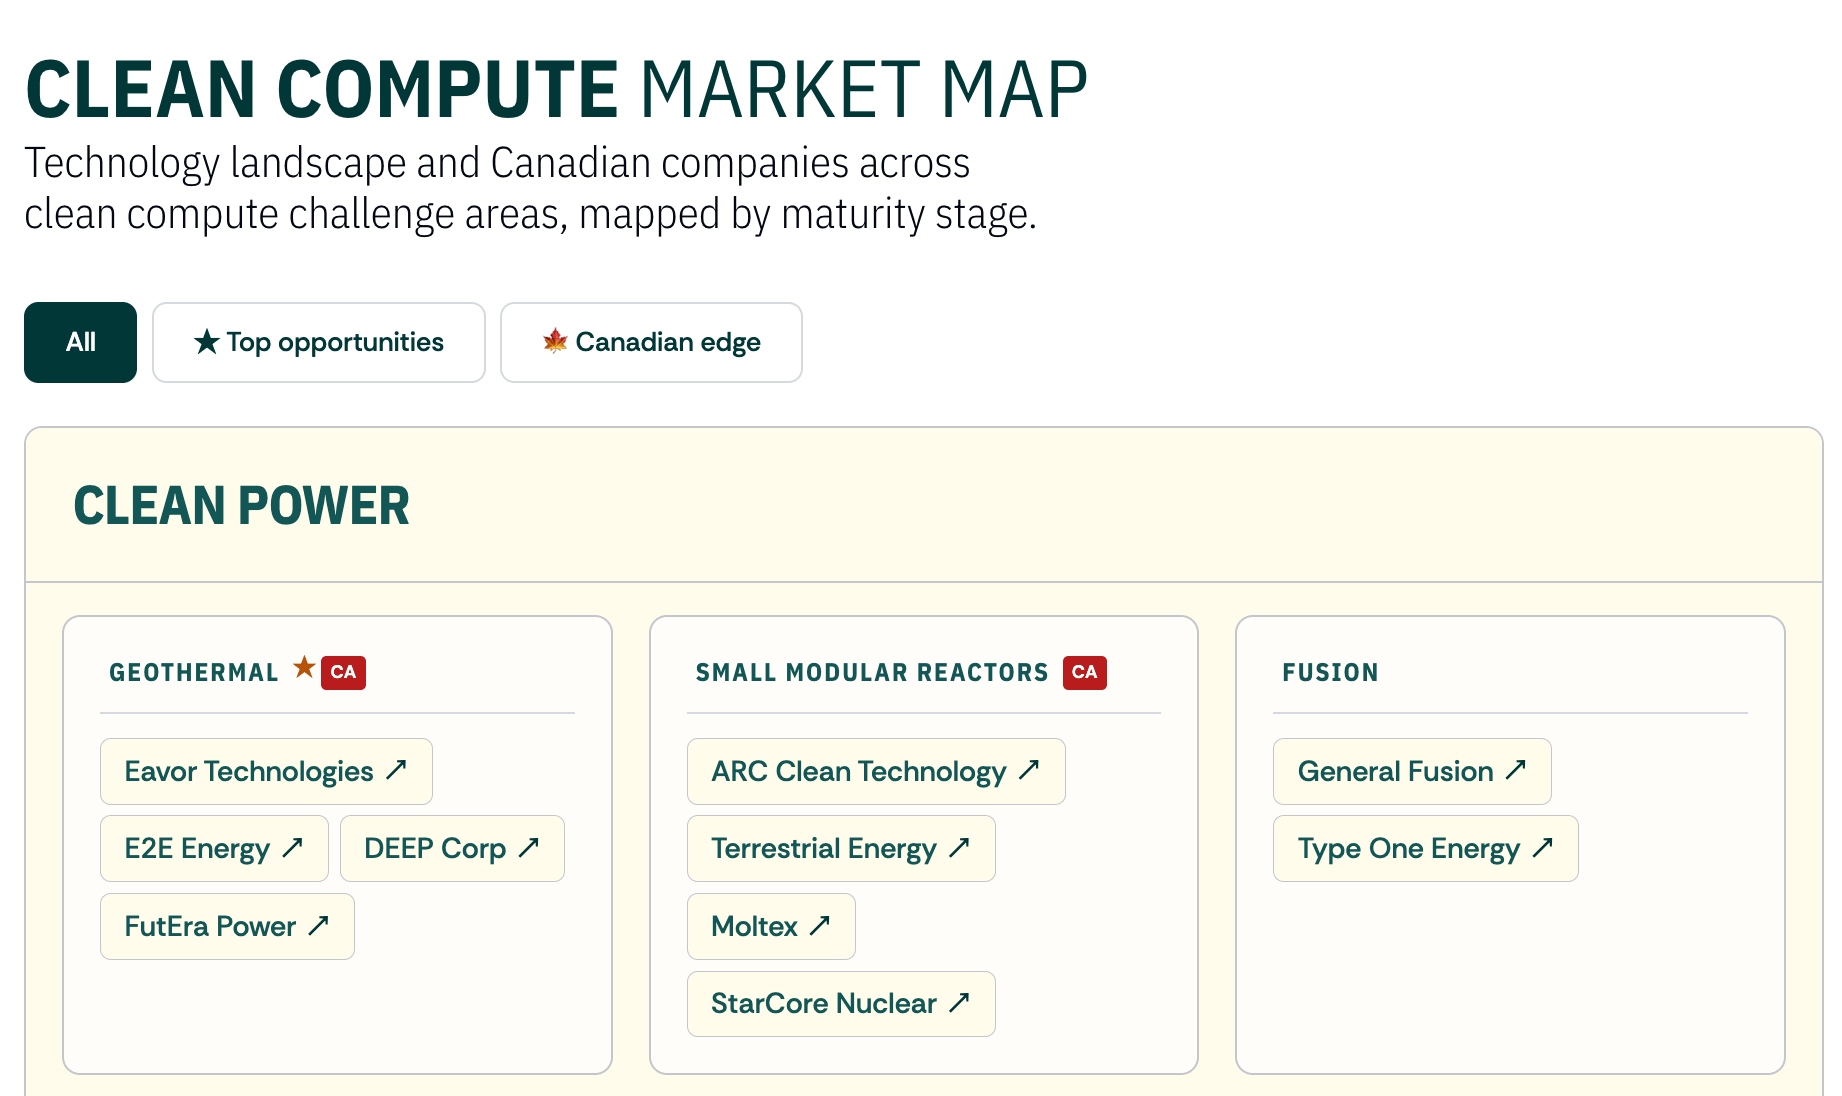1842x1096 pixels.
Task: Open ARC Clean Technology link
Action: (876, 771)
